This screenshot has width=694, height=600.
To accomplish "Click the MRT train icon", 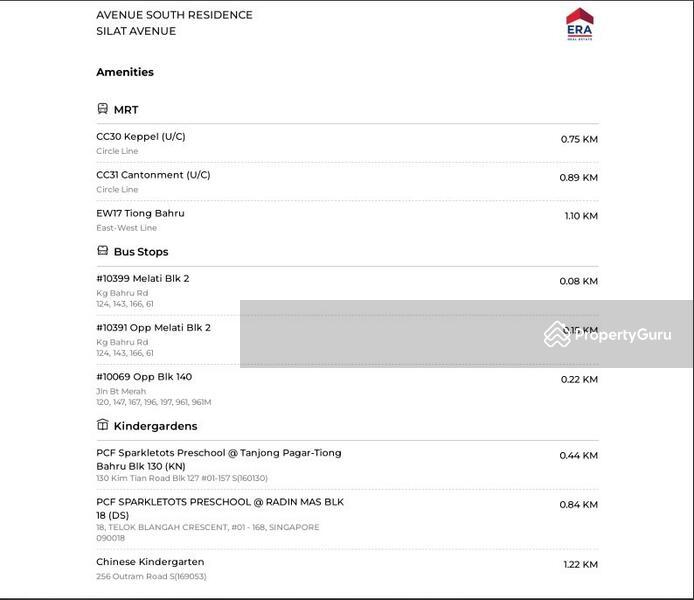I will pos(102,109).
